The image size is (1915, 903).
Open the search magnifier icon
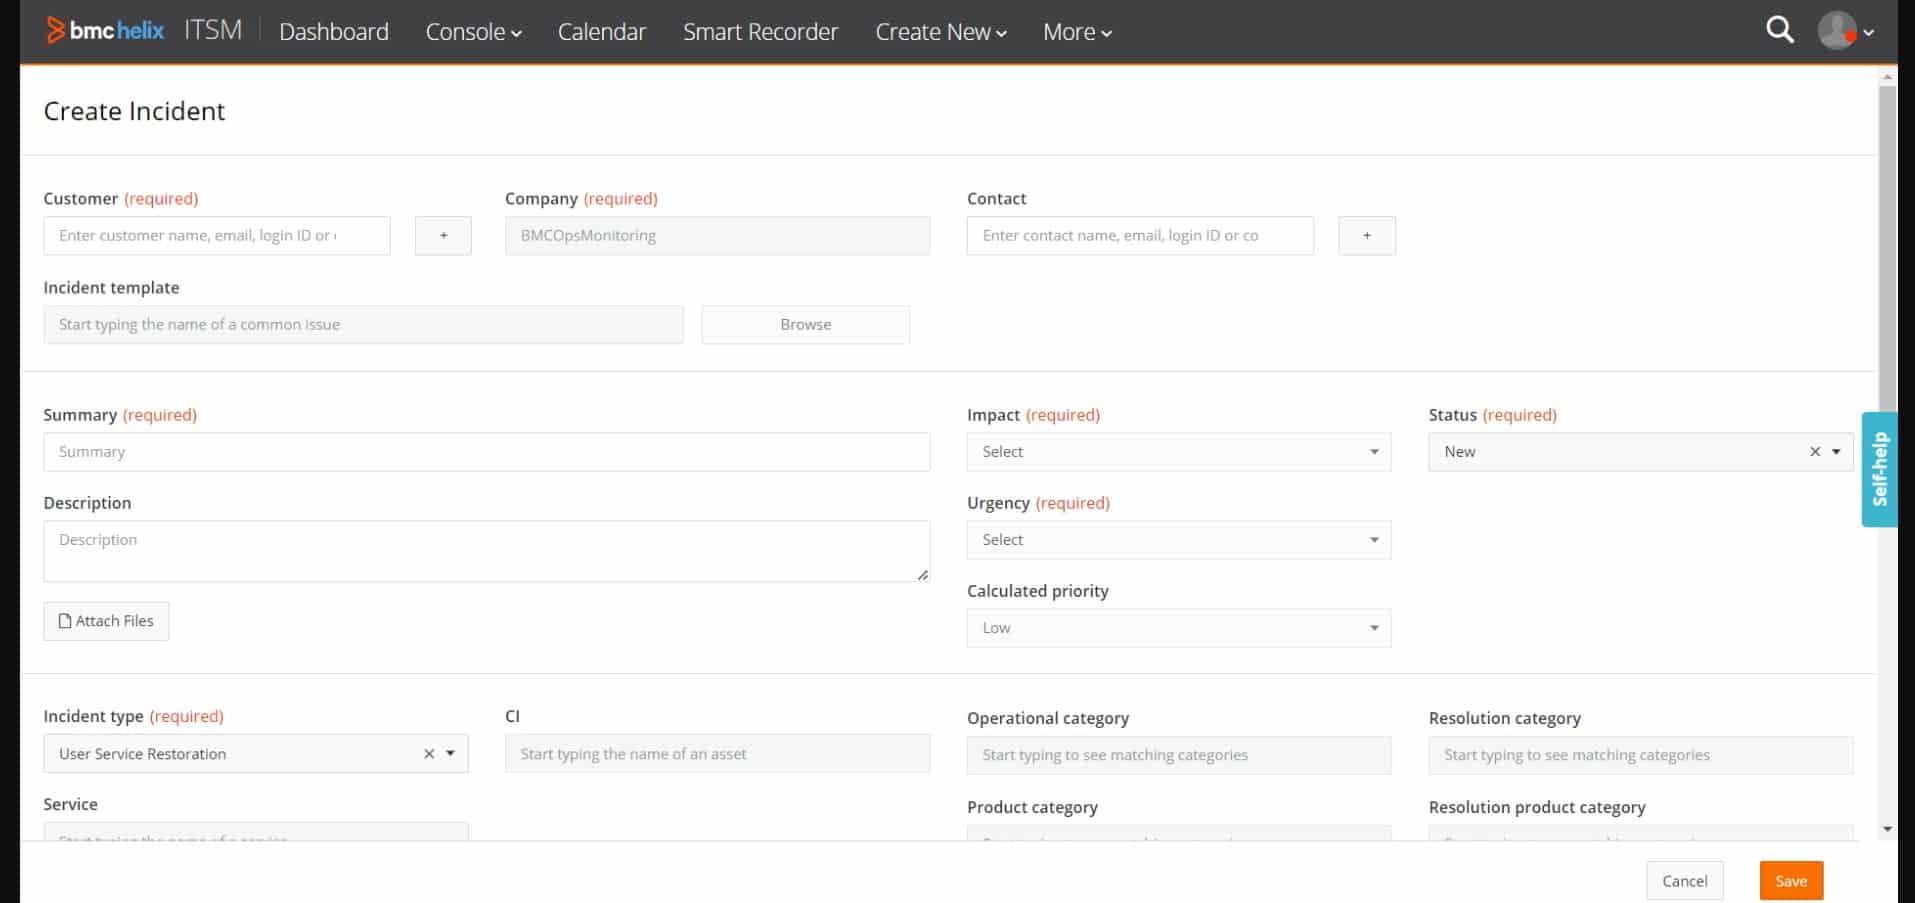point(1779,30)
